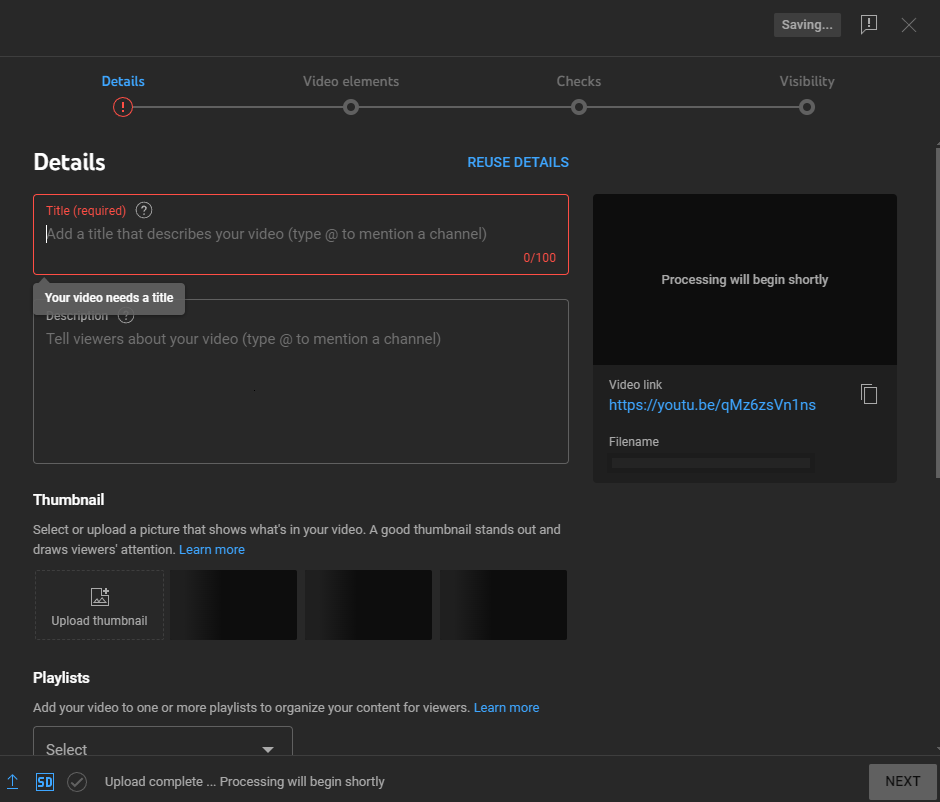Click the video preview processing area

tap(745, 279)
